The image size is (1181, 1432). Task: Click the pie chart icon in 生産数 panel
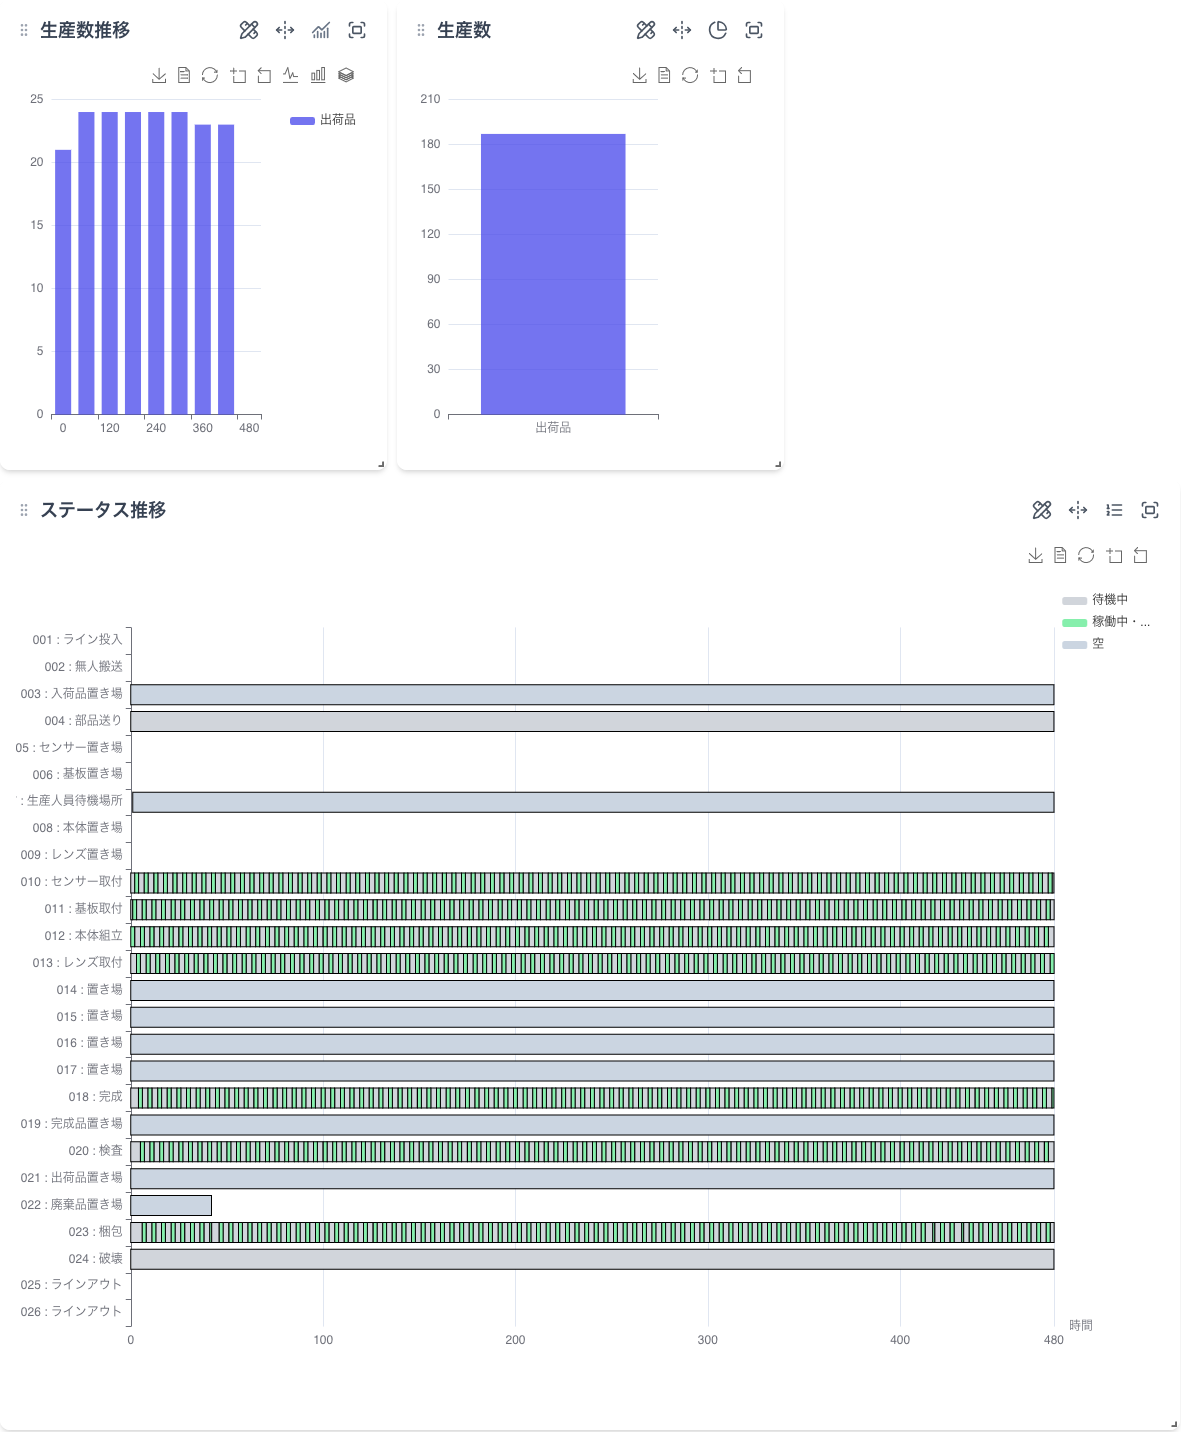tap(718, 30)
